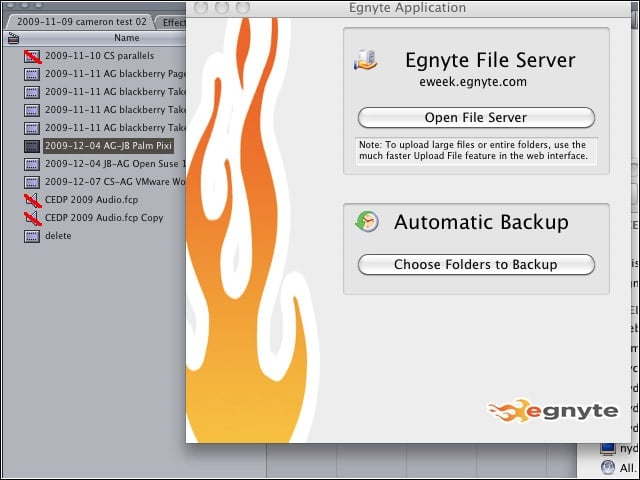Select the 2009-12-04 JB-AG Open Suse sequence
Viewport: 640px width, 480px height.
pyautogui.click(x=115, y=164)
